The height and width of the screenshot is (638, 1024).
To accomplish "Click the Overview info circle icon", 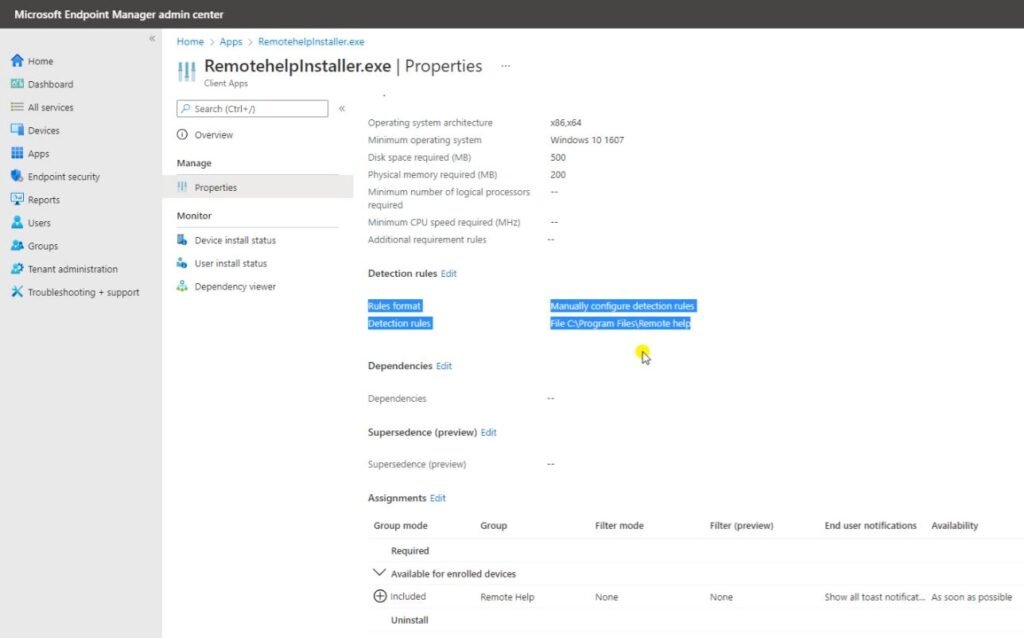I will [182, 135].
